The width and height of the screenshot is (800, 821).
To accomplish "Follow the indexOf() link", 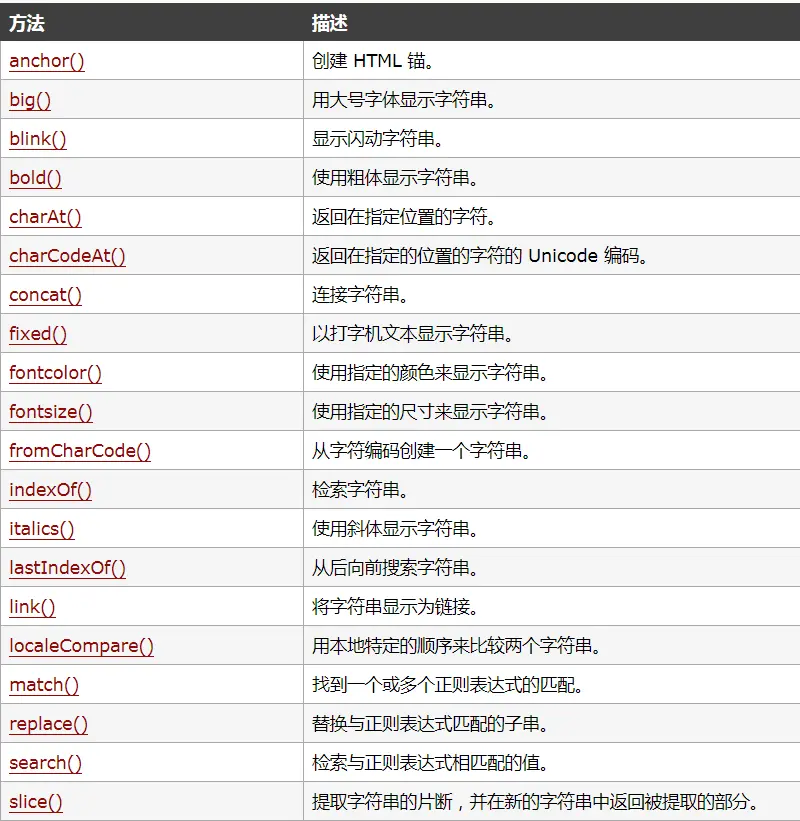I will pos(50,490).
